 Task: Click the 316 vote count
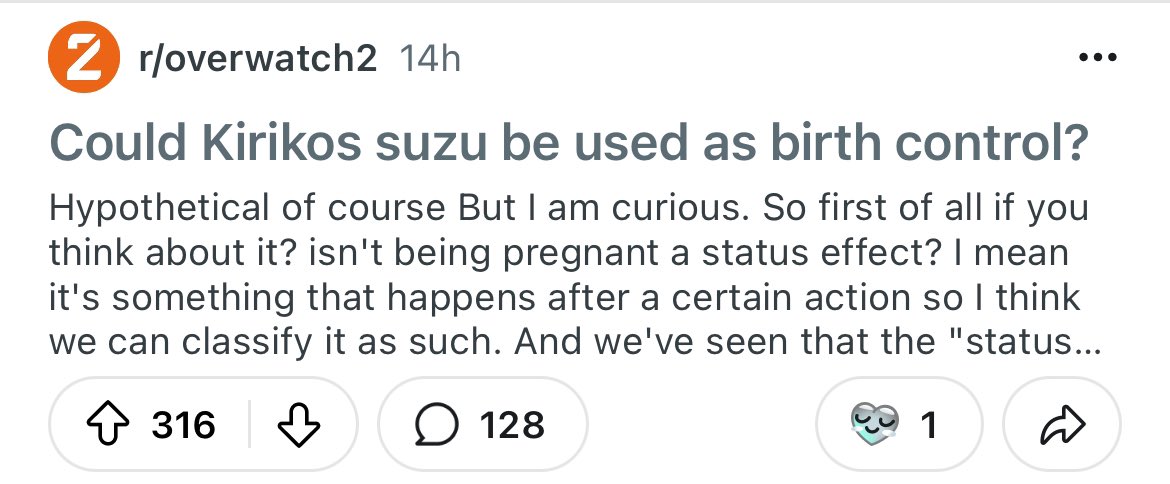click(x=183, y=425)
